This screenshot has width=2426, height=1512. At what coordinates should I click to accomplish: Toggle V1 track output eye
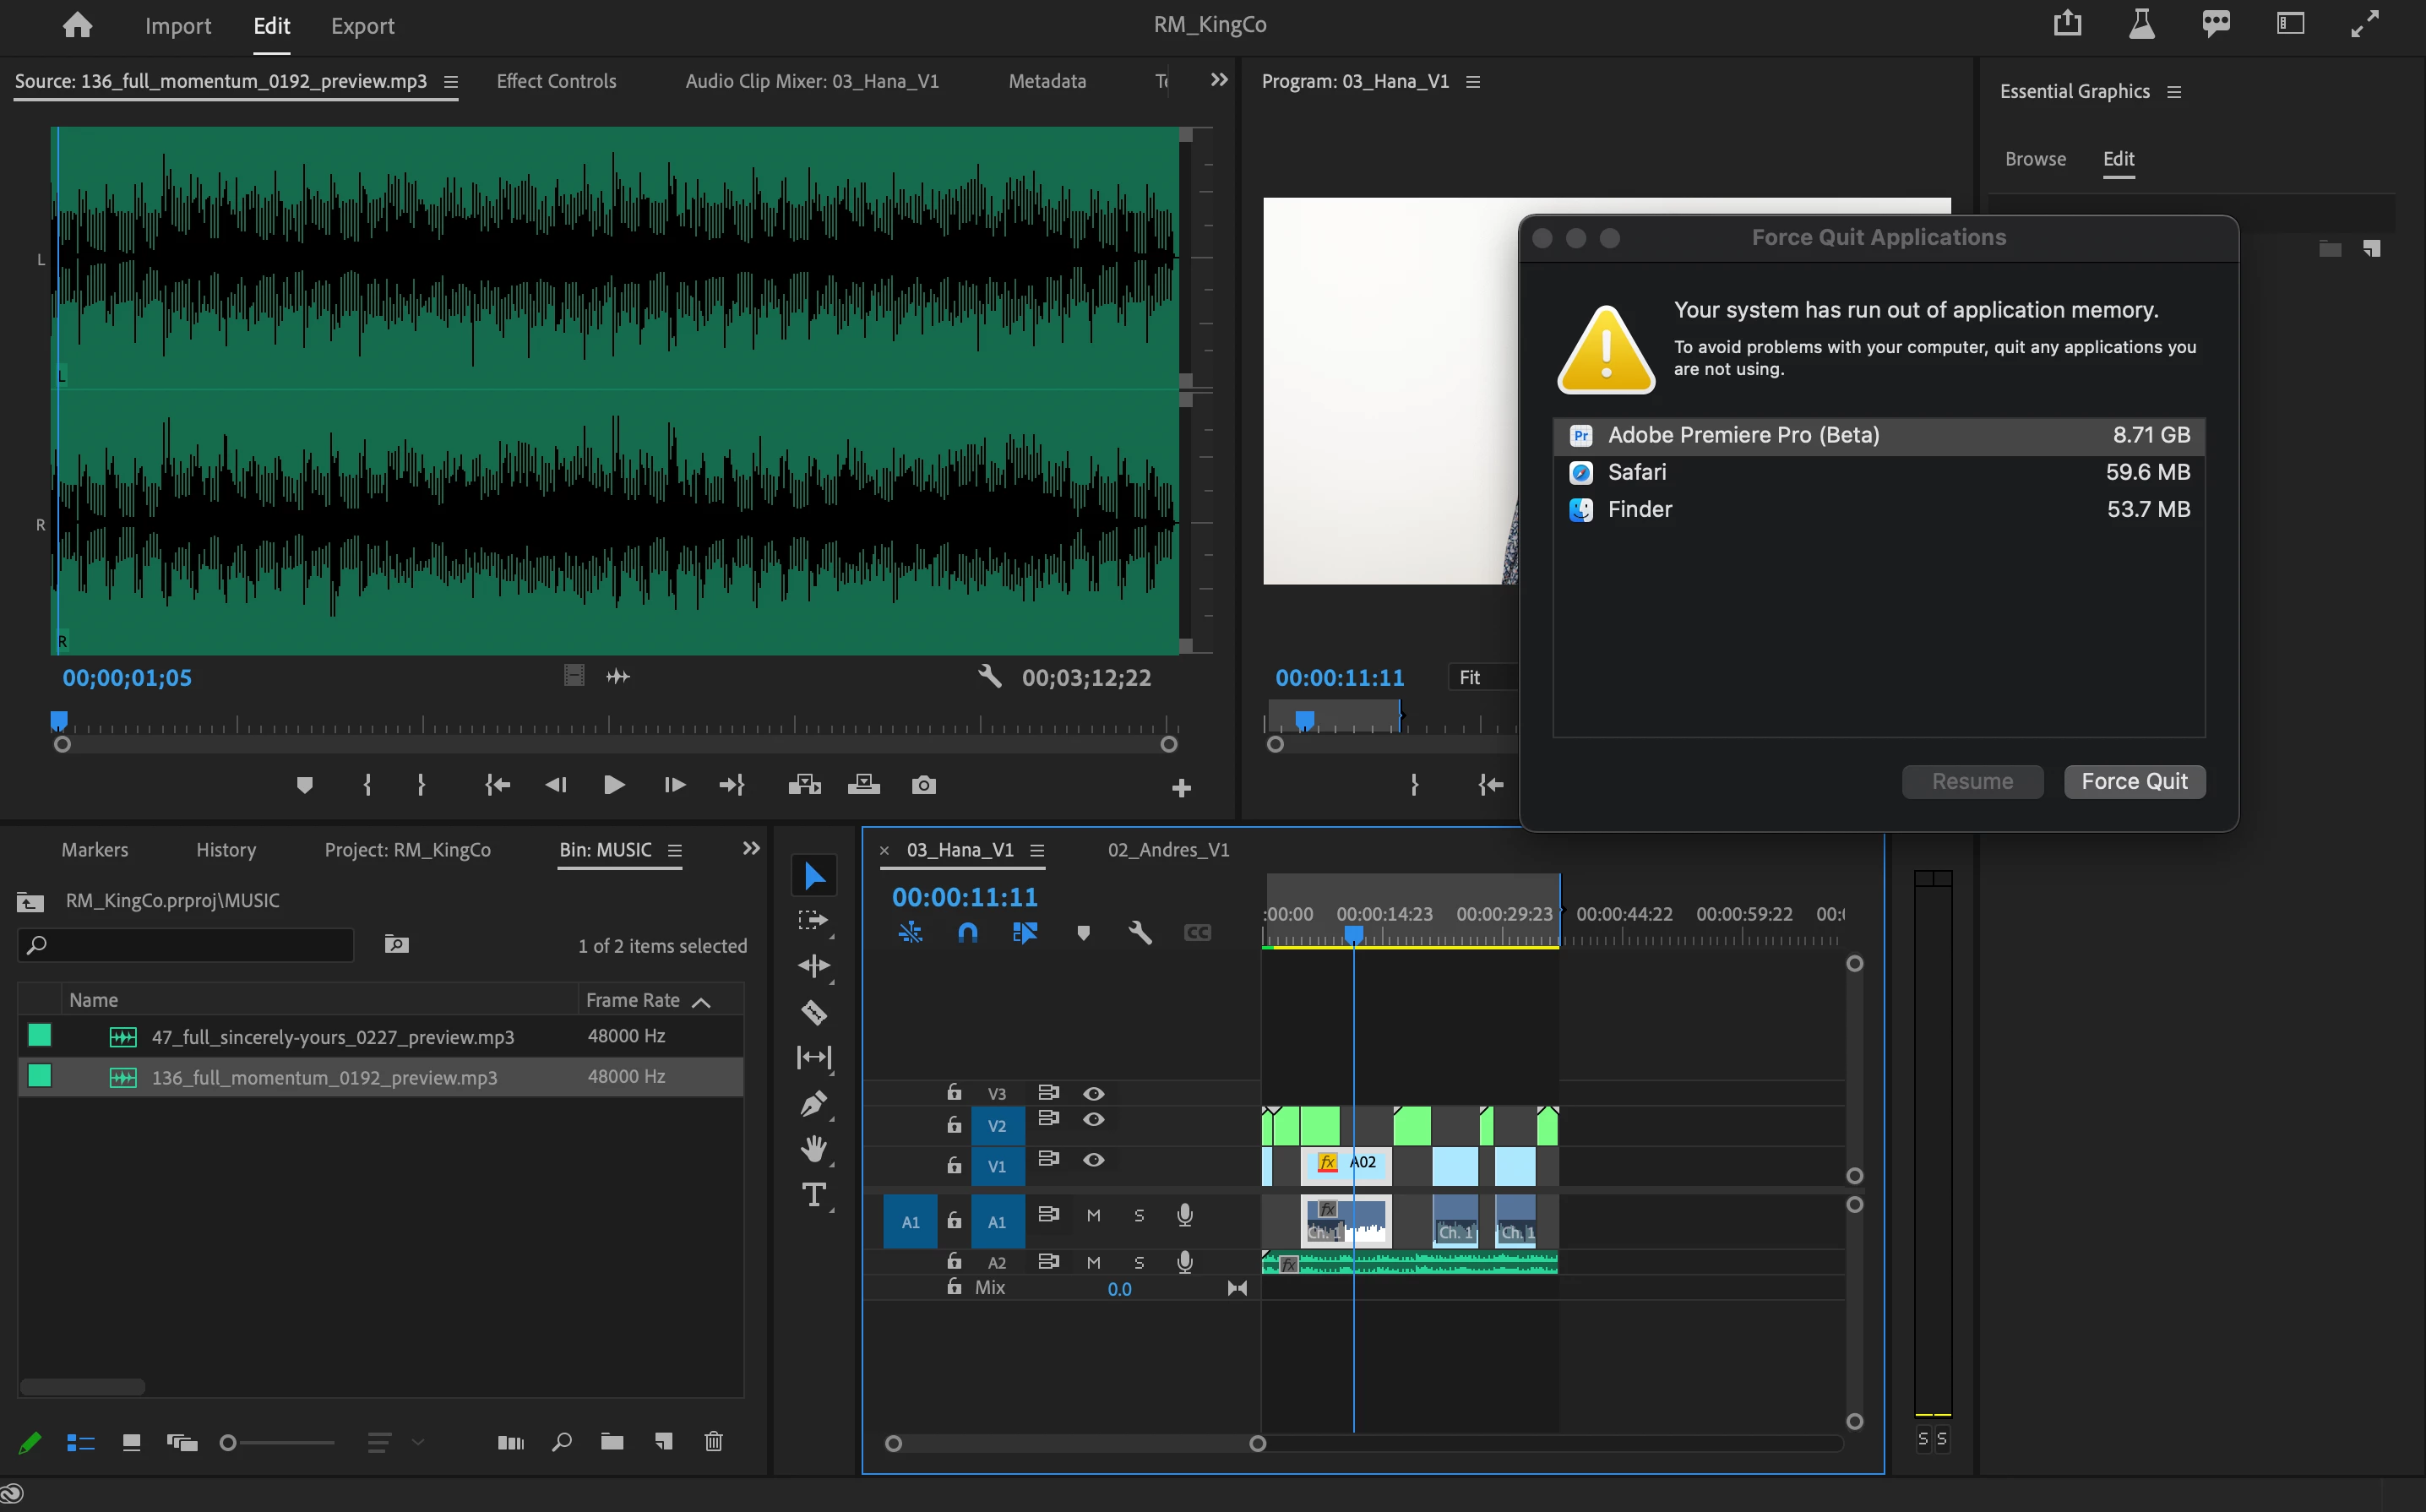(x=1093, y=1160)
